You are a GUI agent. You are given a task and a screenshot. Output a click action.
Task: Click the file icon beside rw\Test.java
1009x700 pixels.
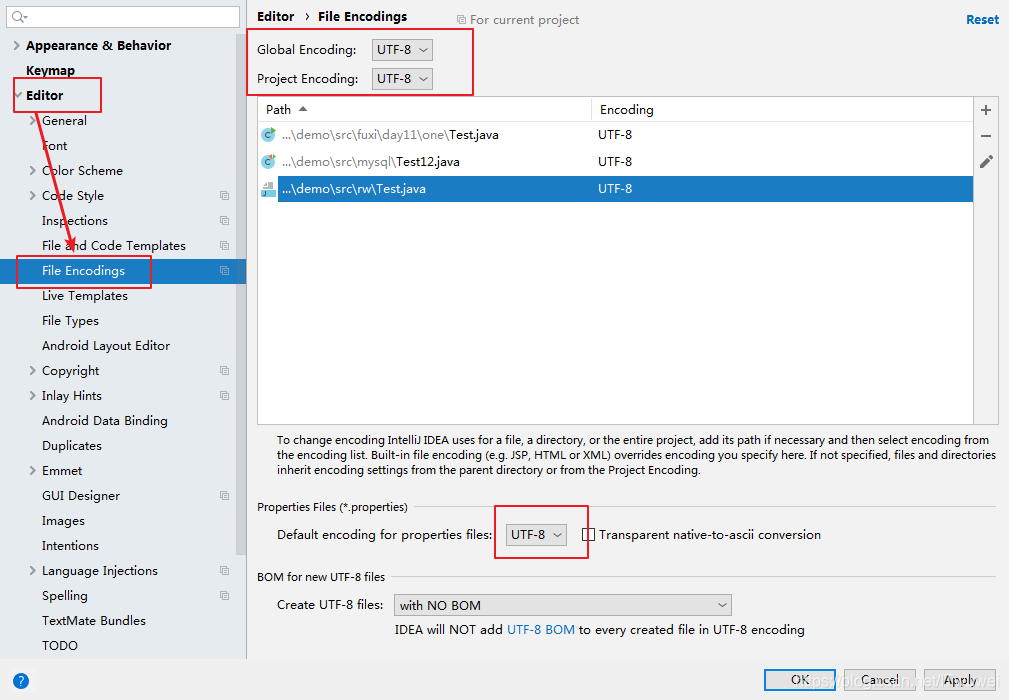[268, 189]
